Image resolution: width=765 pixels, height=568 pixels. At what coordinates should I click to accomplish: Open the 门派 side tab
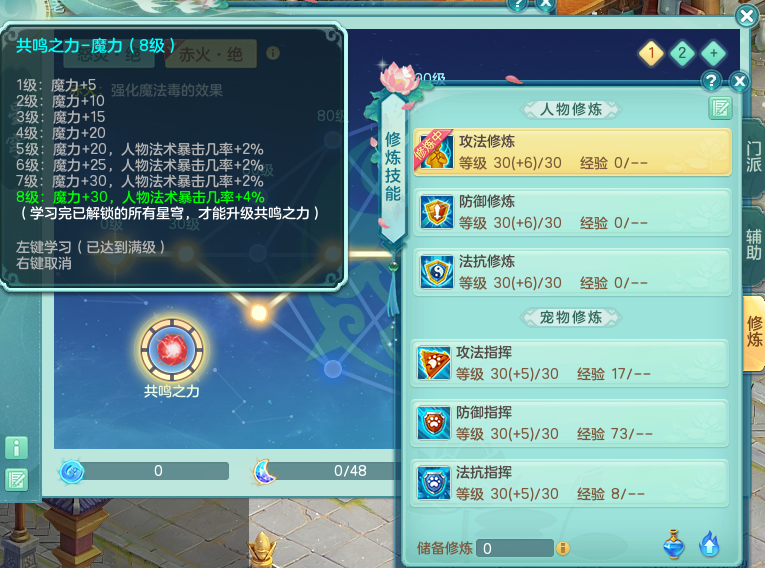(753, 157)
